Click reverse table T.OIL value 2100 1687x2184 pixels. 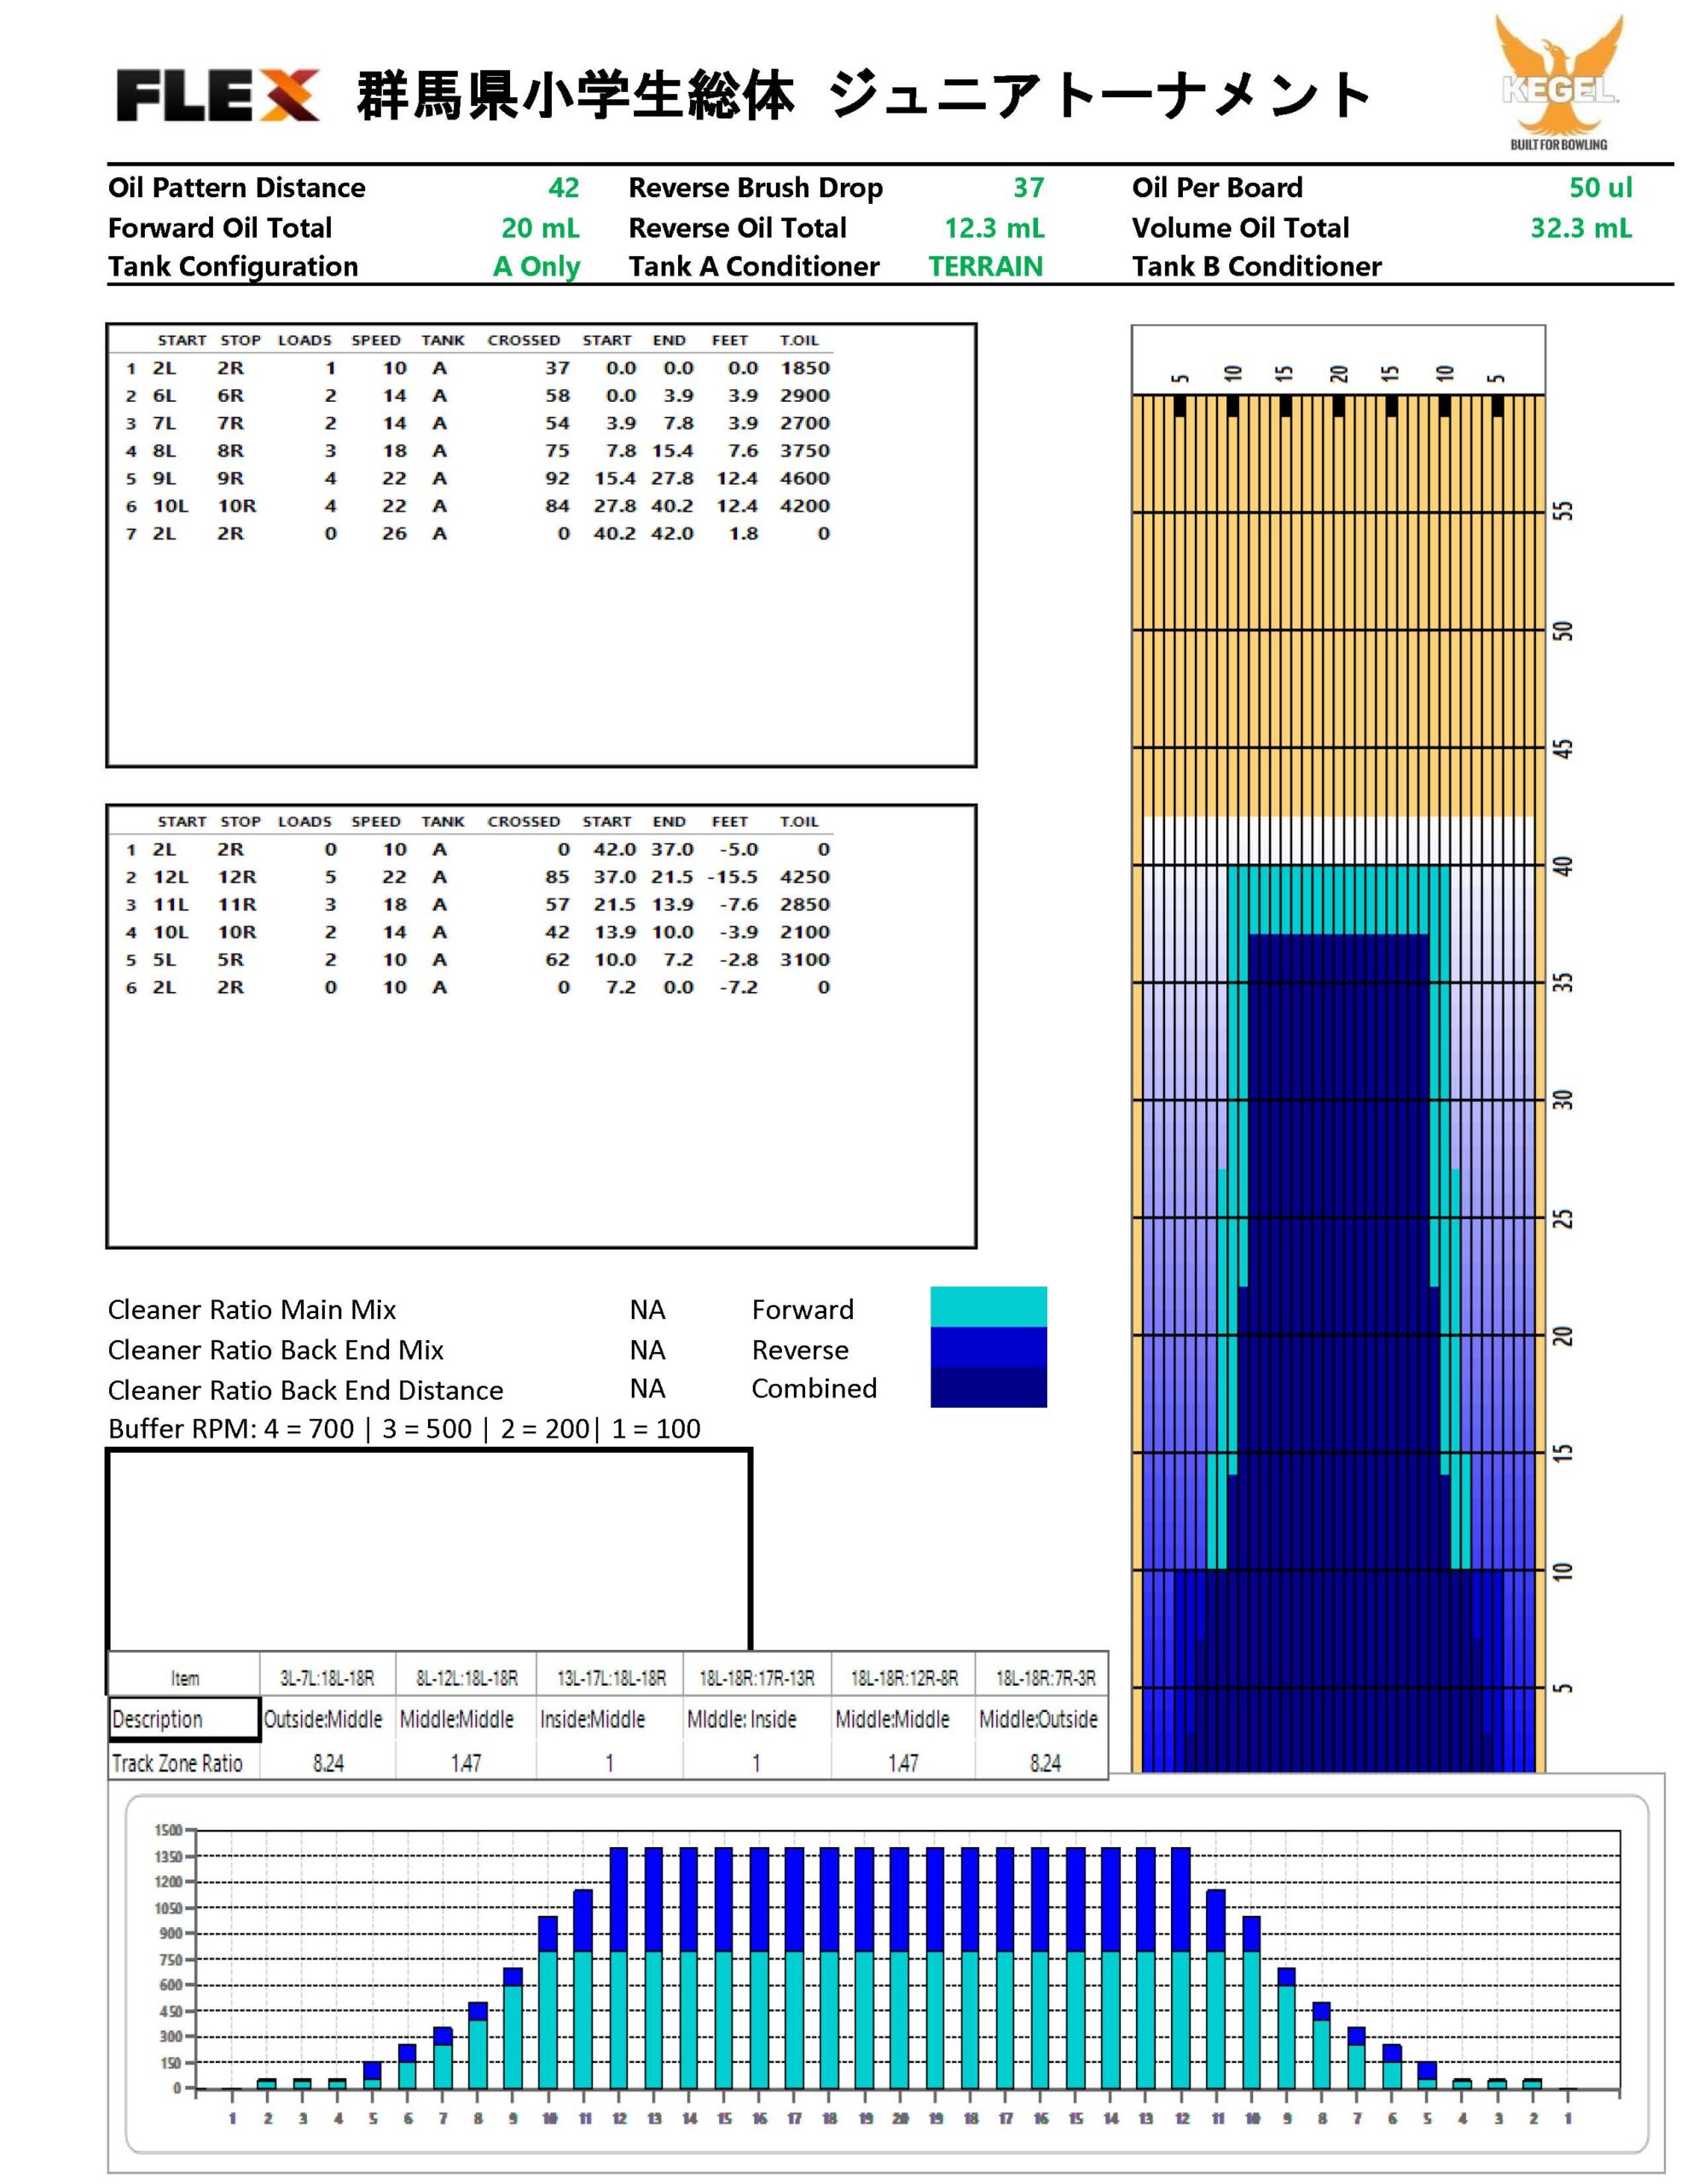pyautogui.click(x=805, y=932)
